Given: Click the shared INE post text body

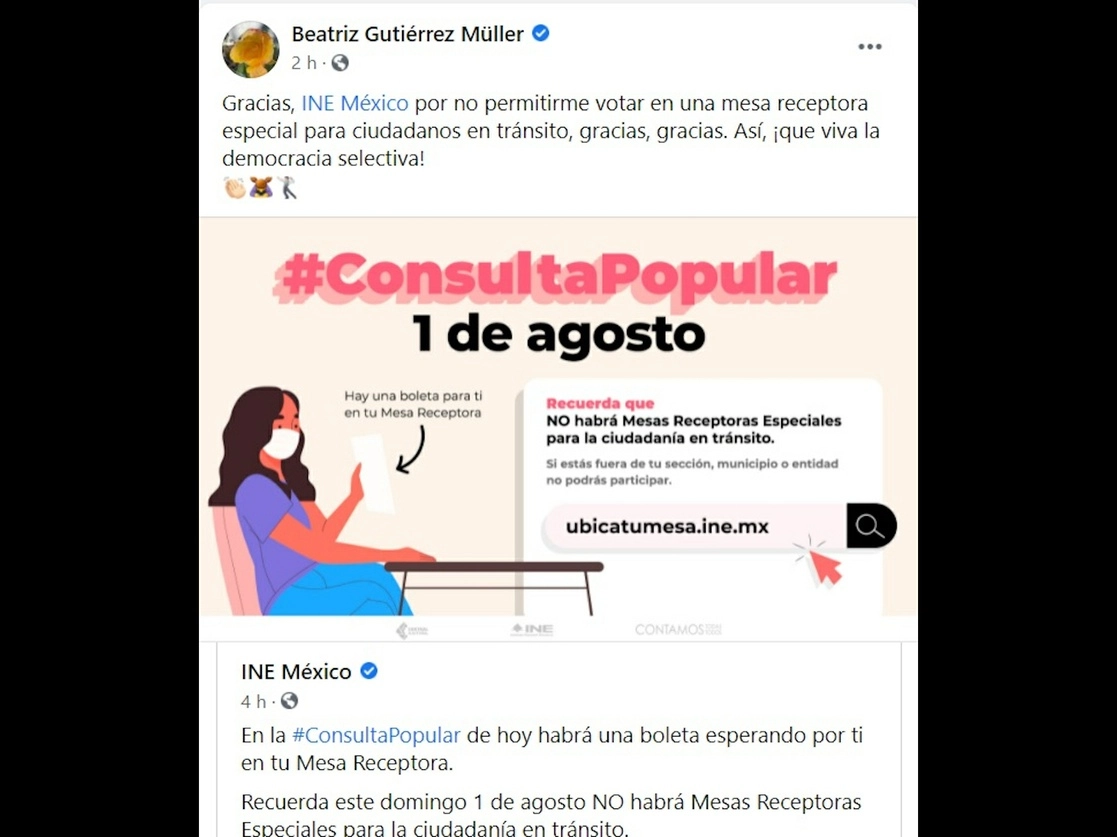Looking at the screenshot, I should click(x=551, y=781).
